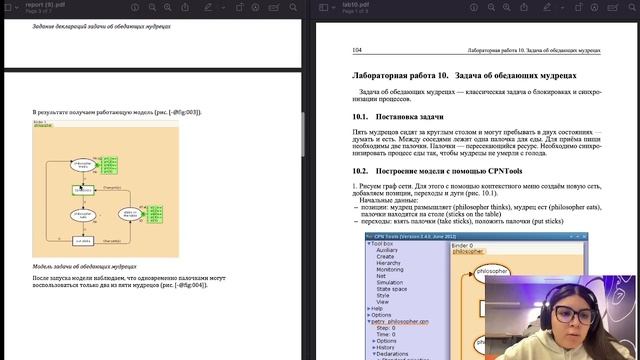Open highlight color dropdown in report (8).pdf window

pos(223,8)
